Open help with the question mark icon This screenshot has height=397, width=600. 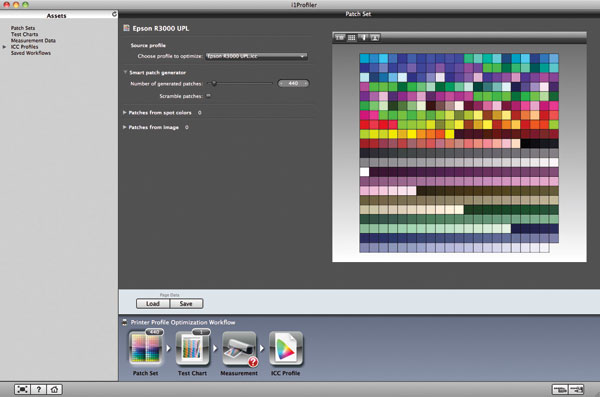38,389
